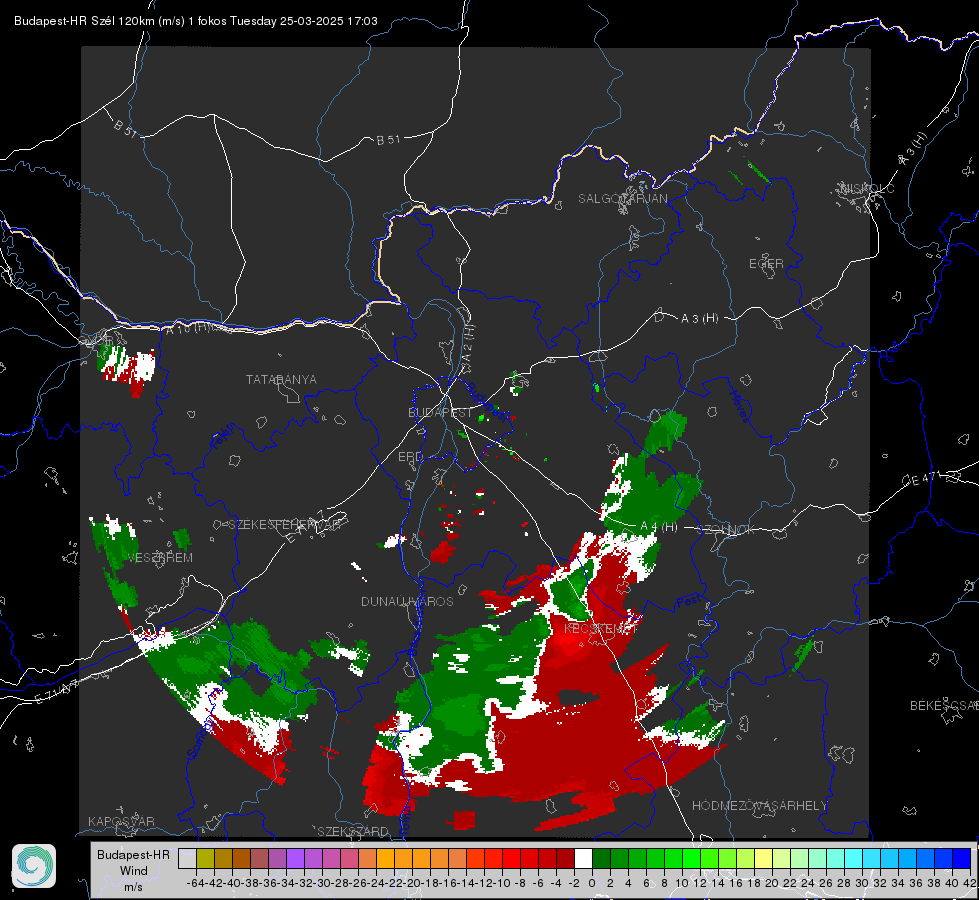This screenshot has height=900, width=979.
Task: Pick the olive swatch between -64 and -42
Action: pyautogui.click(x=205, y=858)
